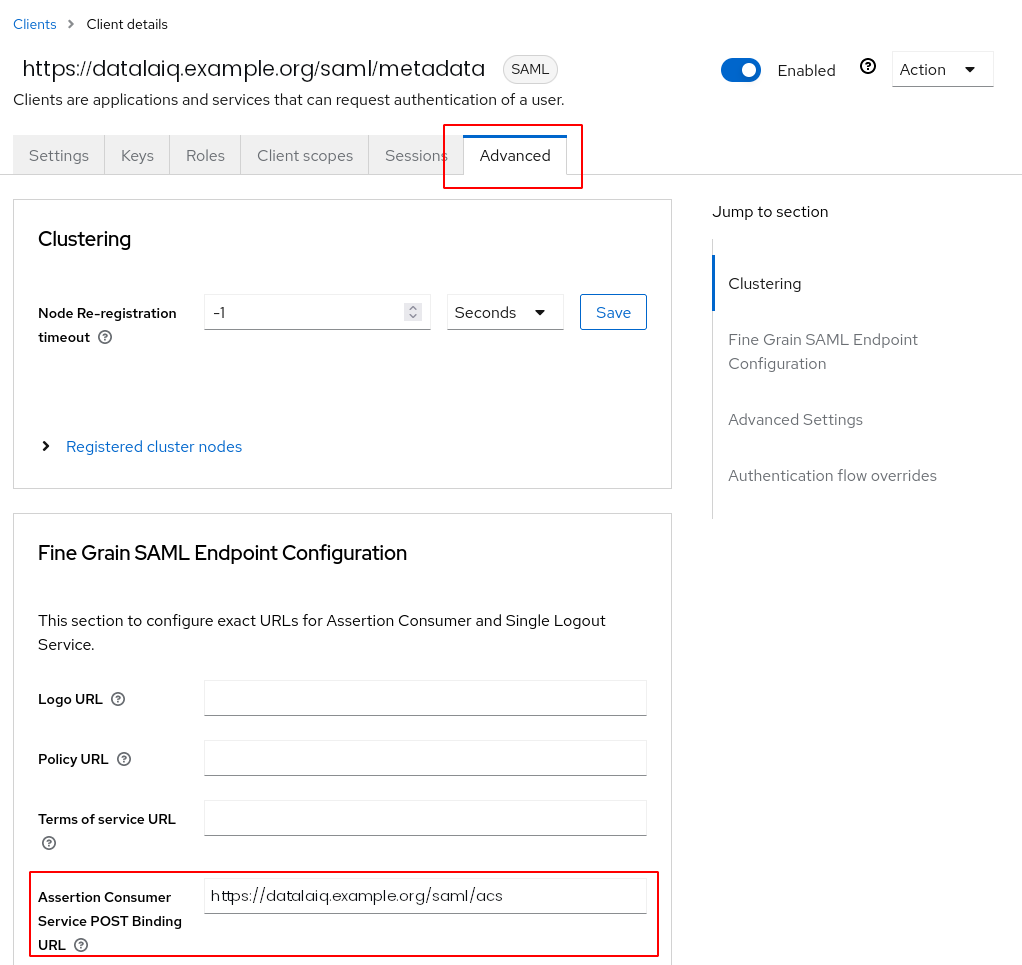Open the Seconds time unit dropdown
Viewport: 1022px width, 965px height.
[505, 313]
